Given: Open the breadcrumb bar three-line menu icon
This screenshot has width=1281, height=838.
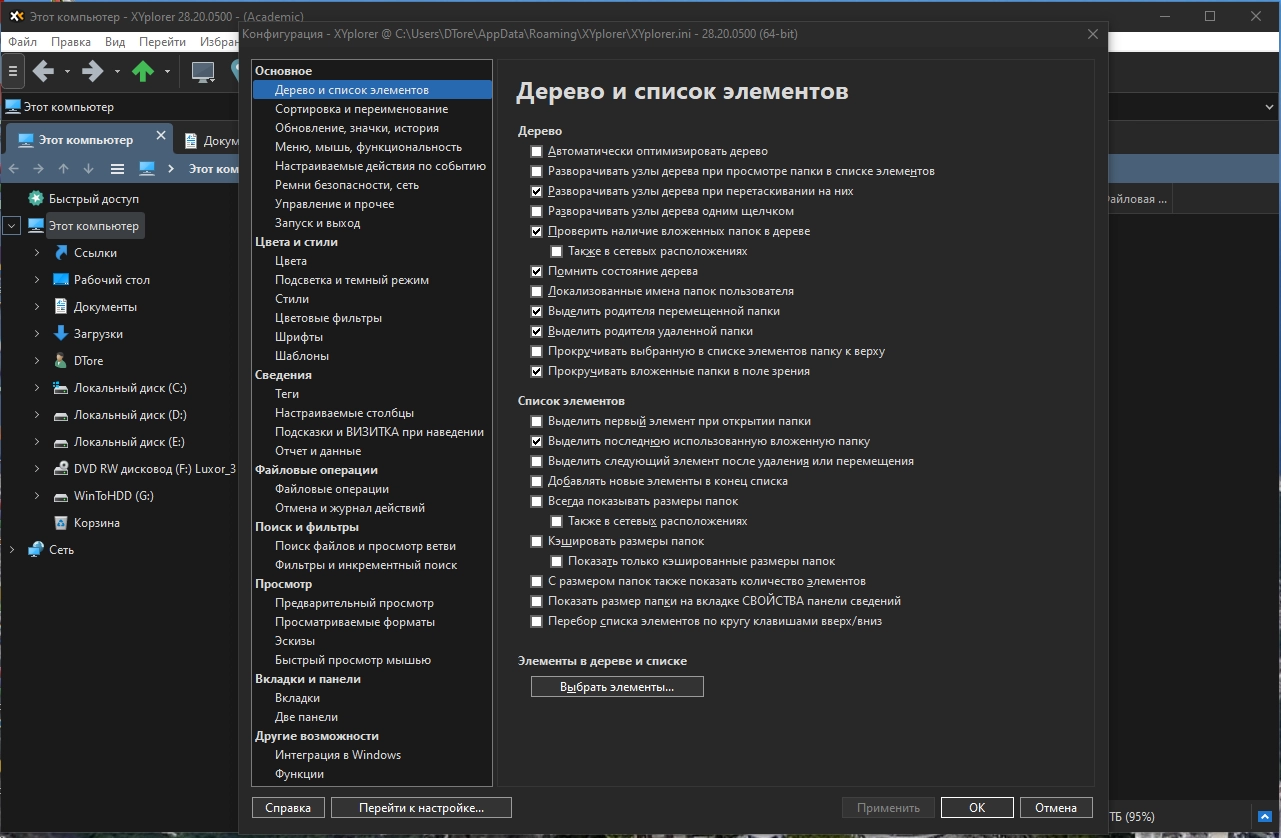Looking at the screenshot, I should pyautogui.click(x=117, y=169).
